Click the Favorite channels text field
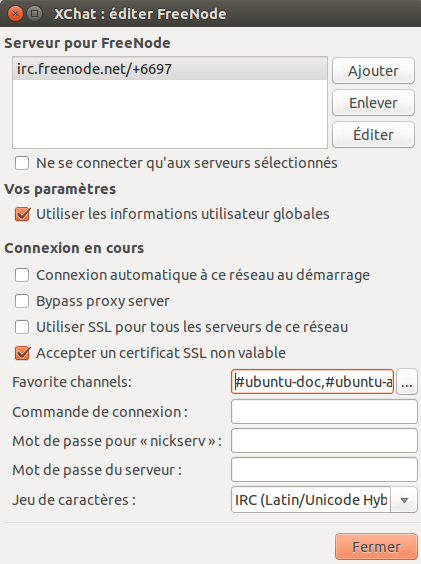Image resolution: width=421 pixels, height=564 pixels. [312, 382]
